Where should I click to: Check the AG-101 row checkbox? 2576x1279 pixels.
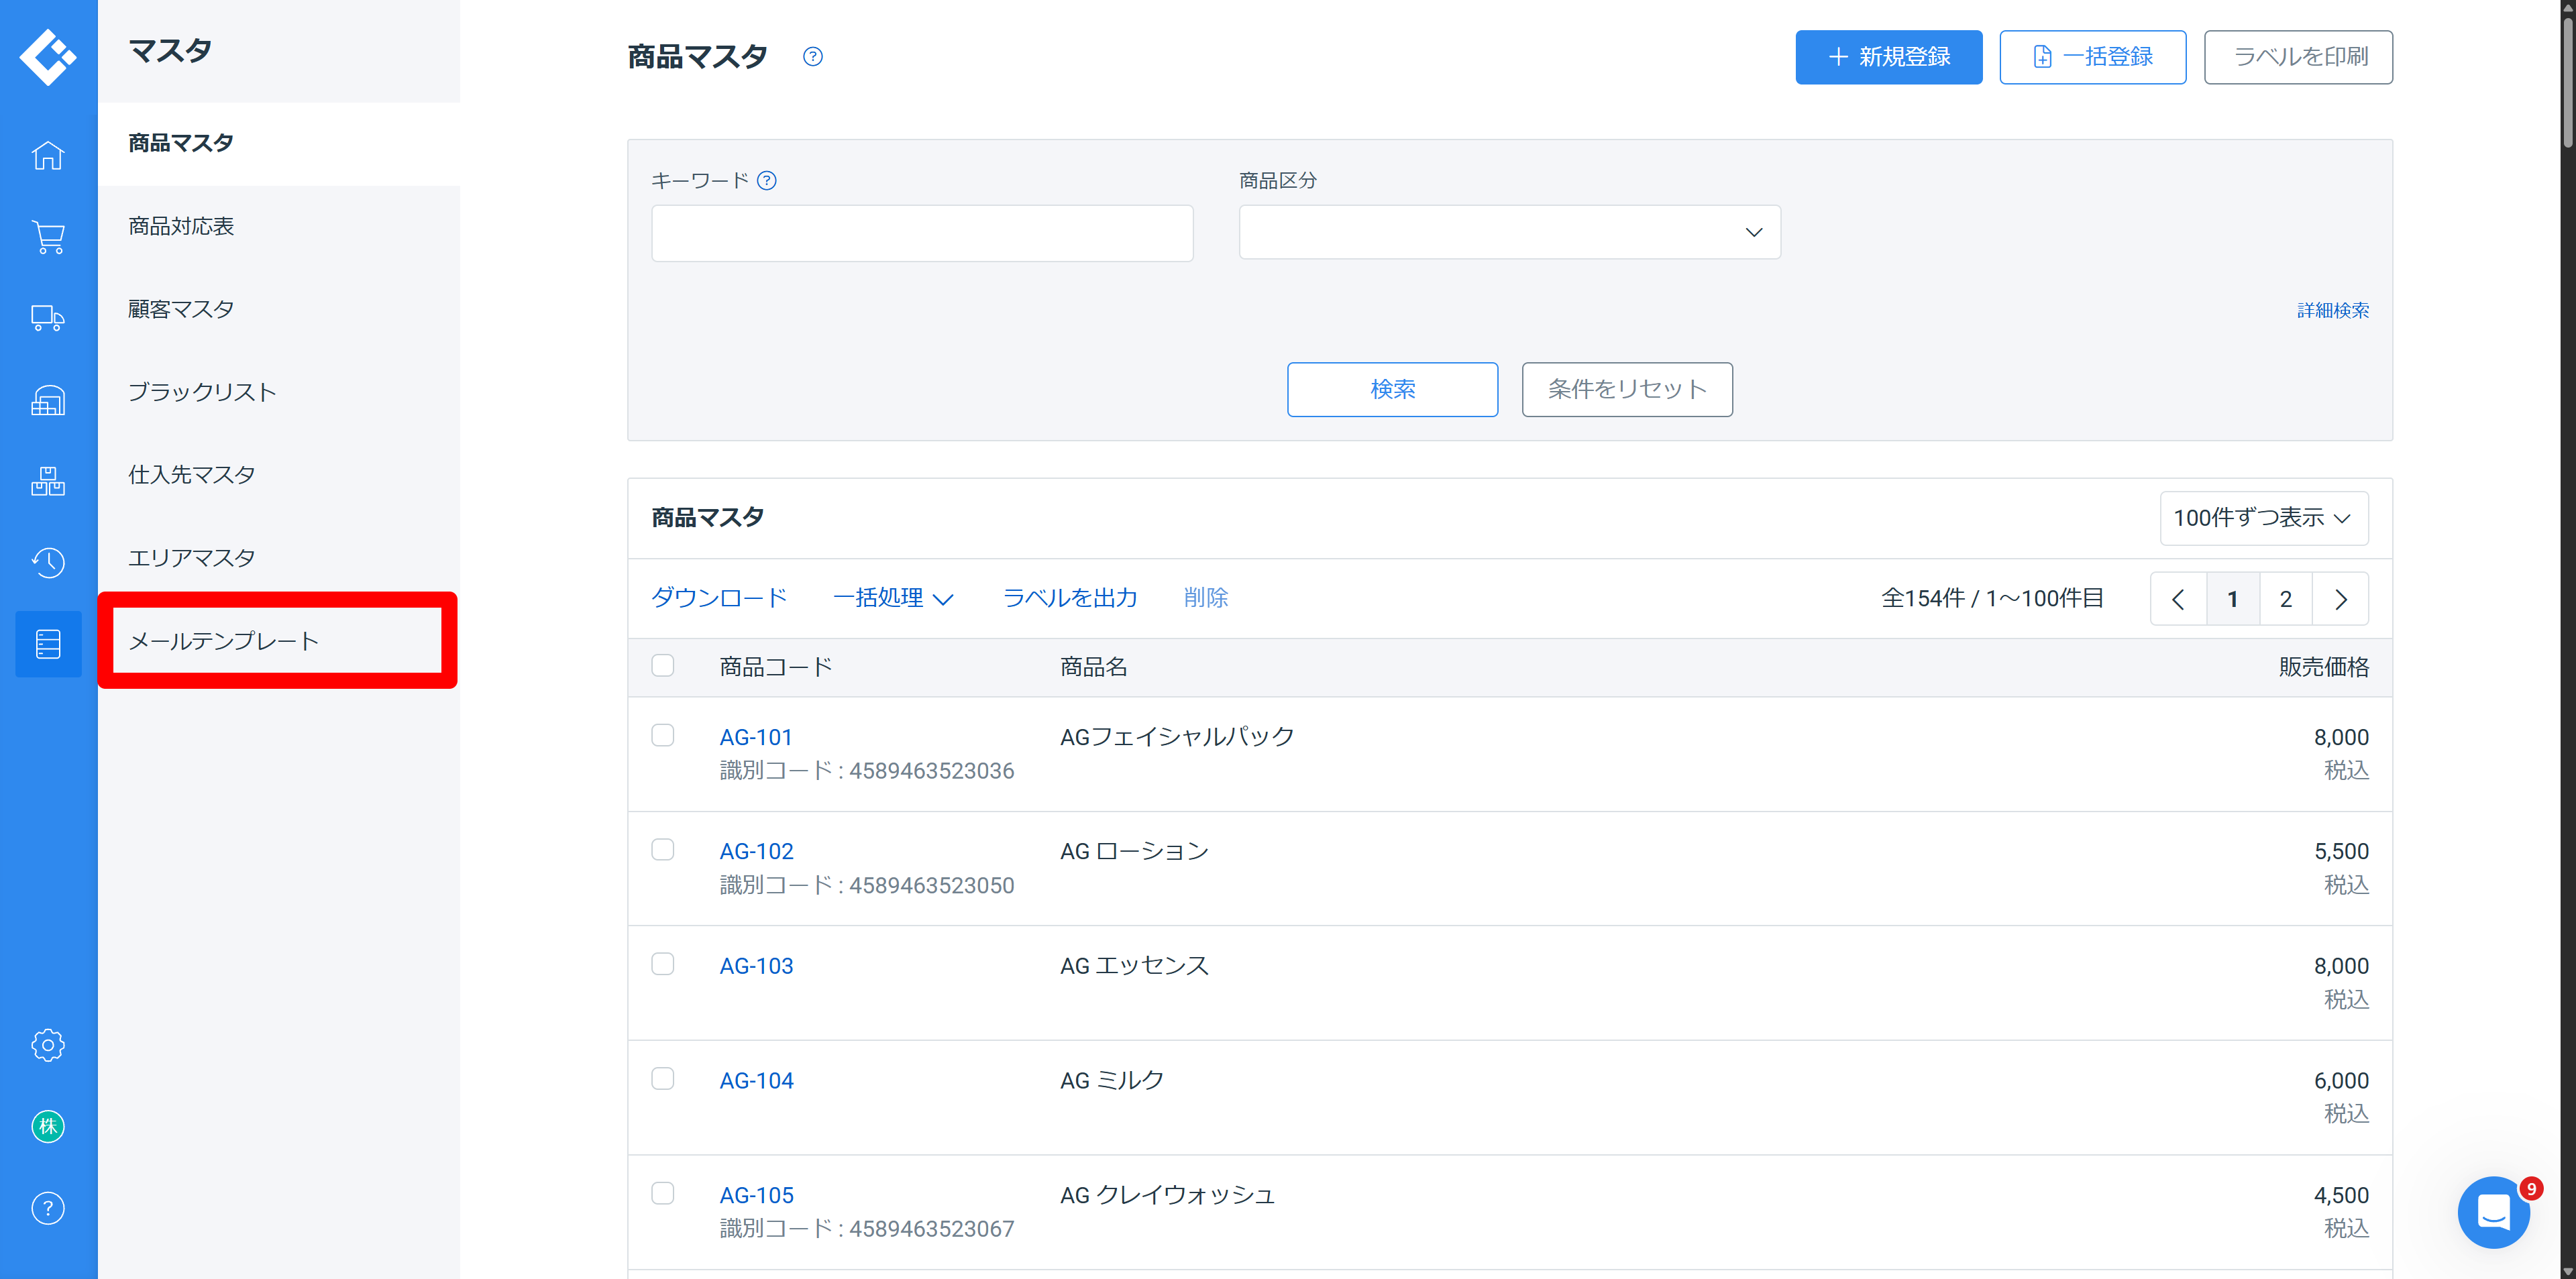pyautogui.click(x=663, y=736)
